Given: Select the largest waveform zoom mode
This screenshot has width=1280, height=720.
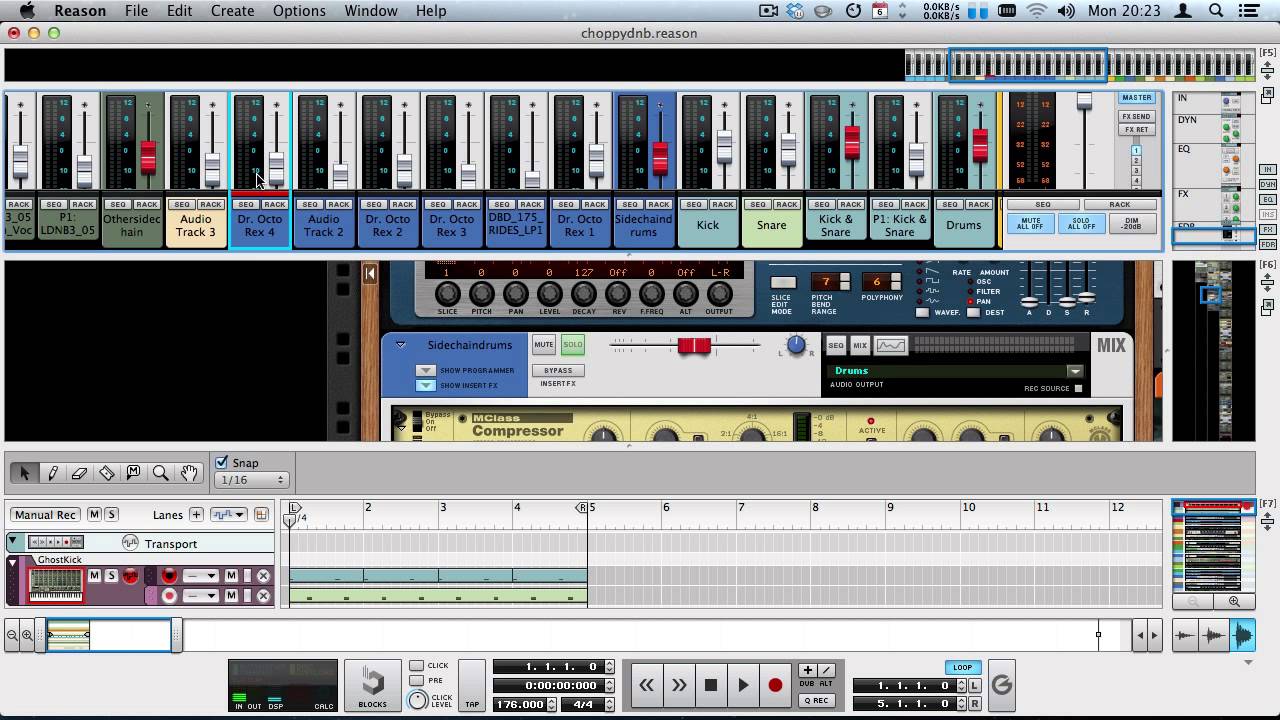Looking at the screenshot, I should 1242,634.
